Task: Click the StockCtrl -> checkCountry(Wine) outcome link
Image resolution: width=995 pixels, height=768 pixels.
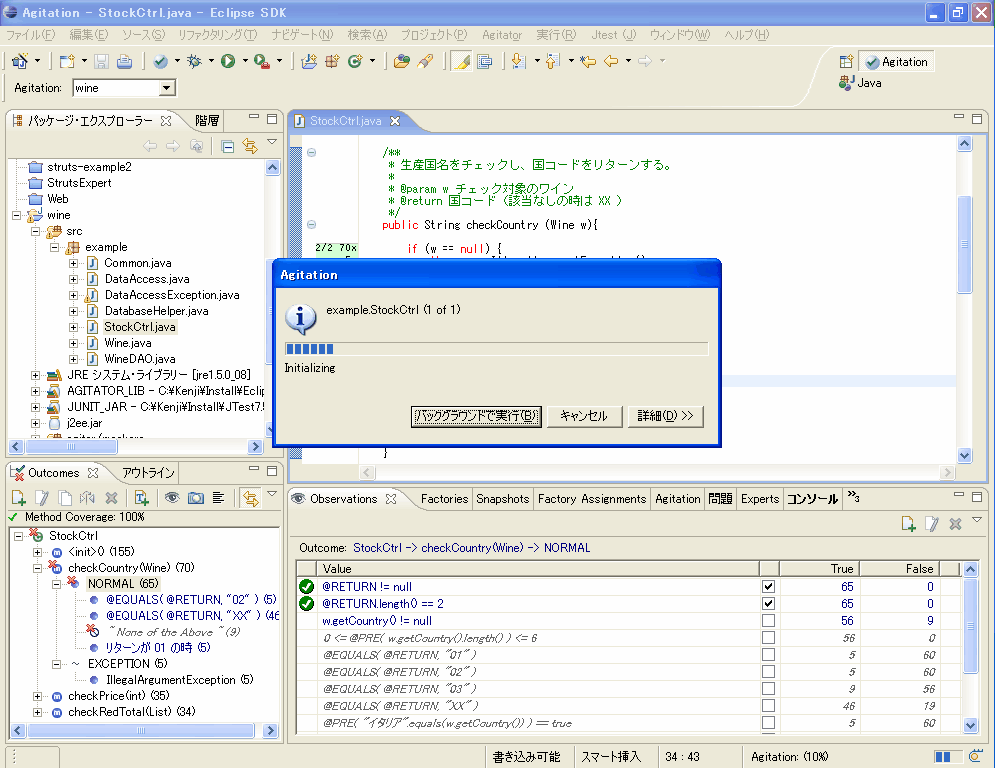Action: coord(471,548)
